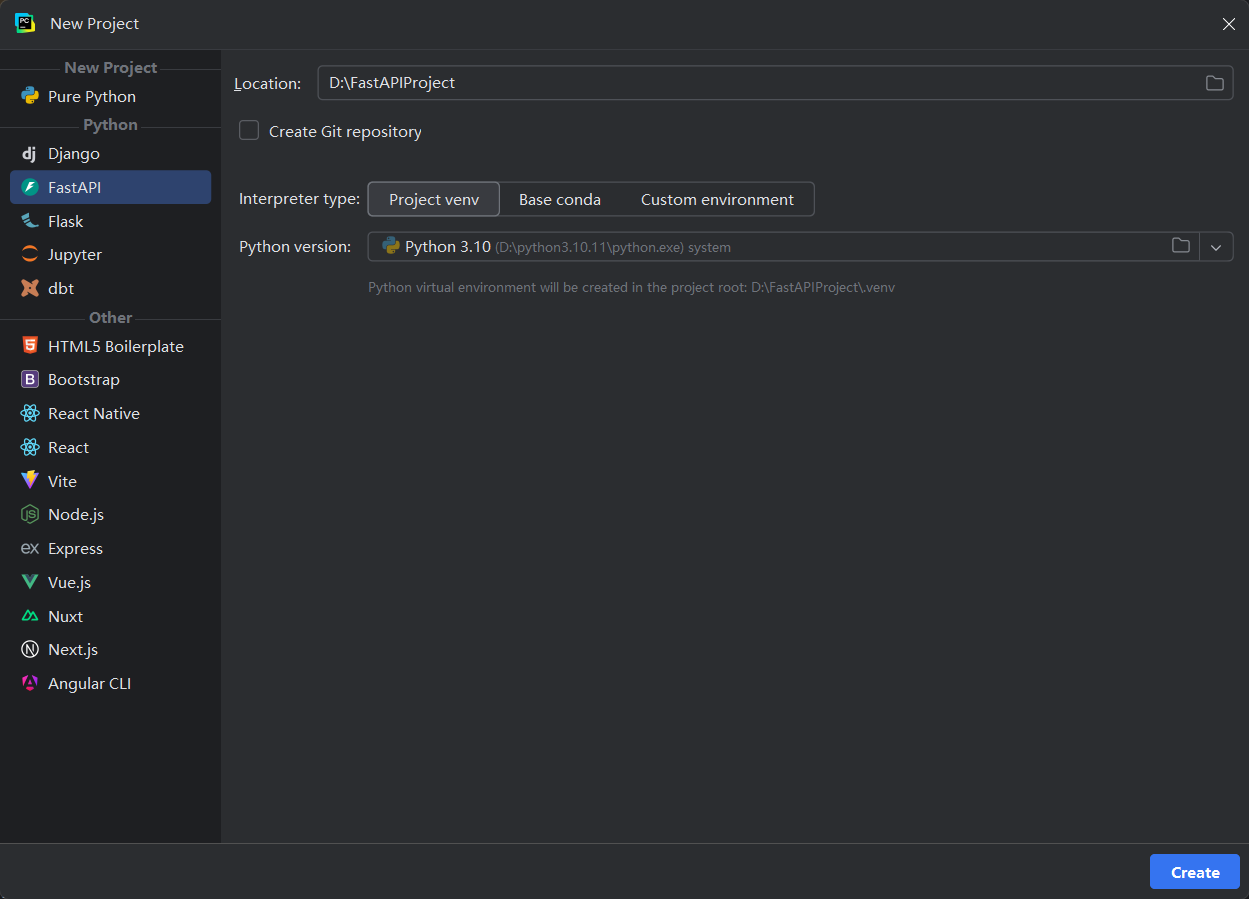Click the PyCharm logo in title bar
Viewport: 1249px width, 899px height.
25,23
